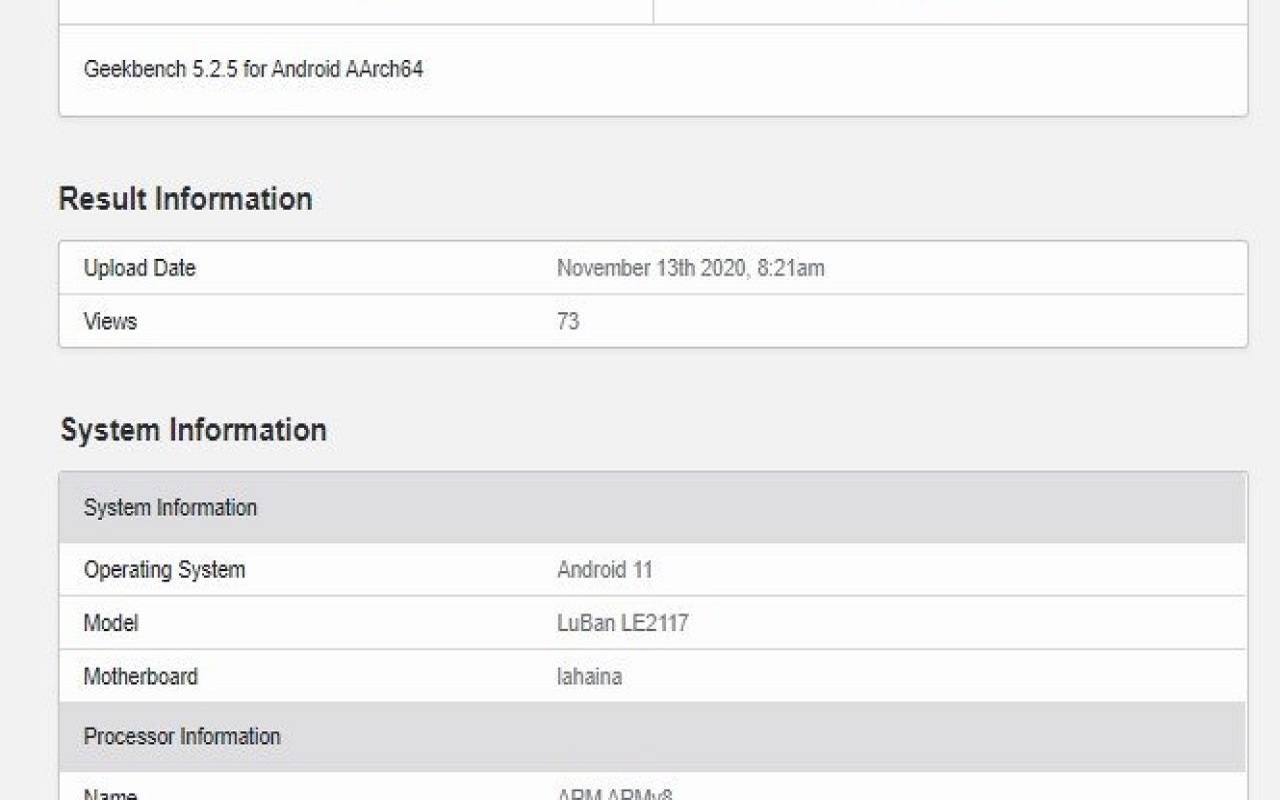Select the Operating System label
The image size is (1280, 800).
click(164, 570)
